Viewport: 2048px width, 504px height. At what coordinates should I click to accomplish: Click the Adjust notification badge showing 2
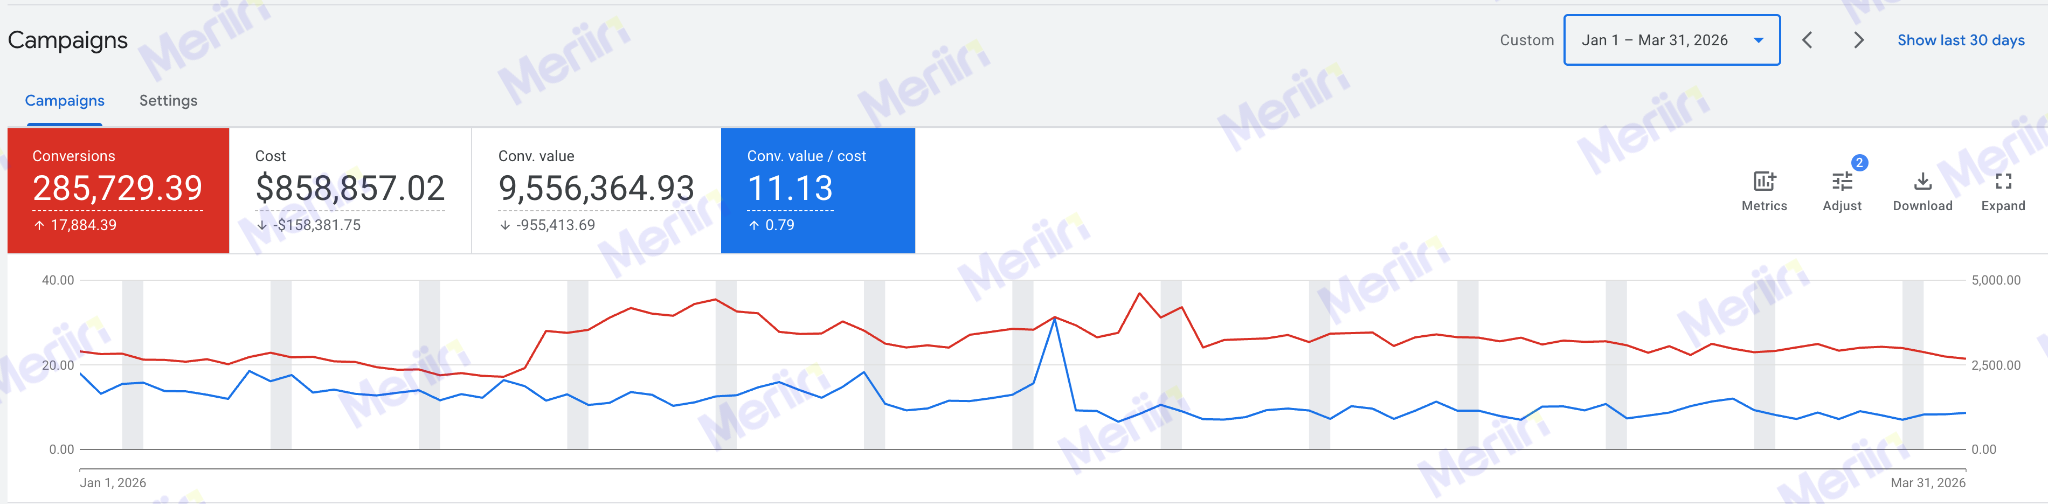click(1859, 162)
